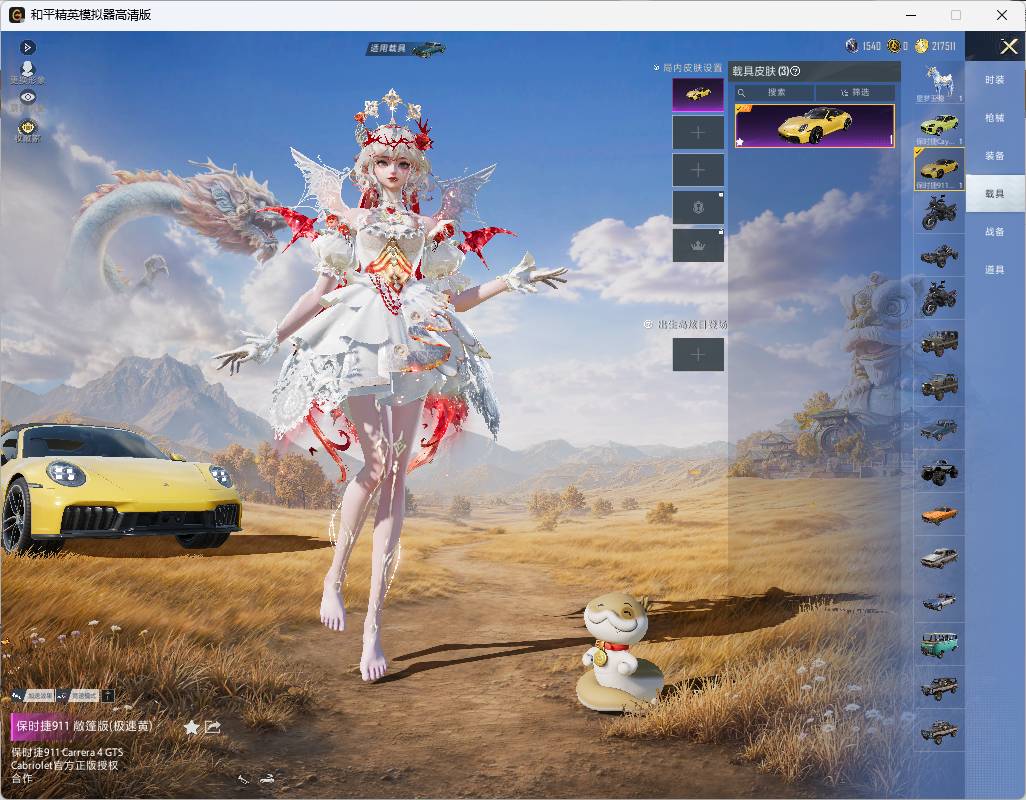Open the 道具 tab
1026x800 pixels.
click(994, 270)
